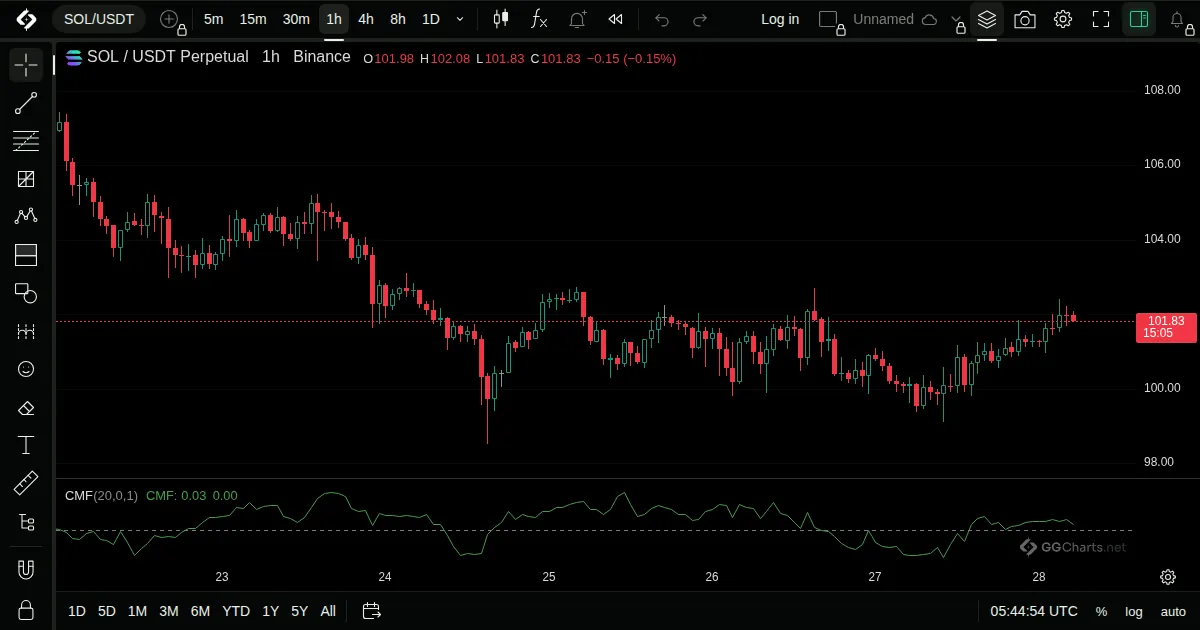This screenshot has height=630, width=1200.
Task: Create a price alert
Action: (577, 19)
